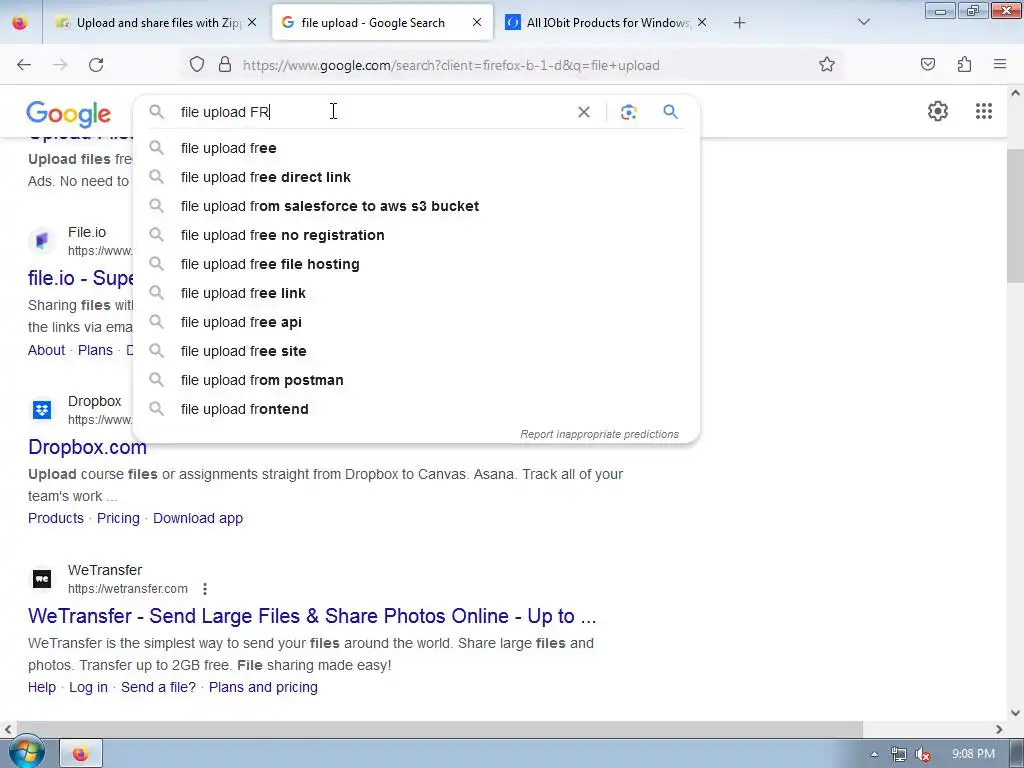Click Report inappropriate predictions link
This screenshot has height=768, width=1024.
pyautogui.click(x=600, y=434)
